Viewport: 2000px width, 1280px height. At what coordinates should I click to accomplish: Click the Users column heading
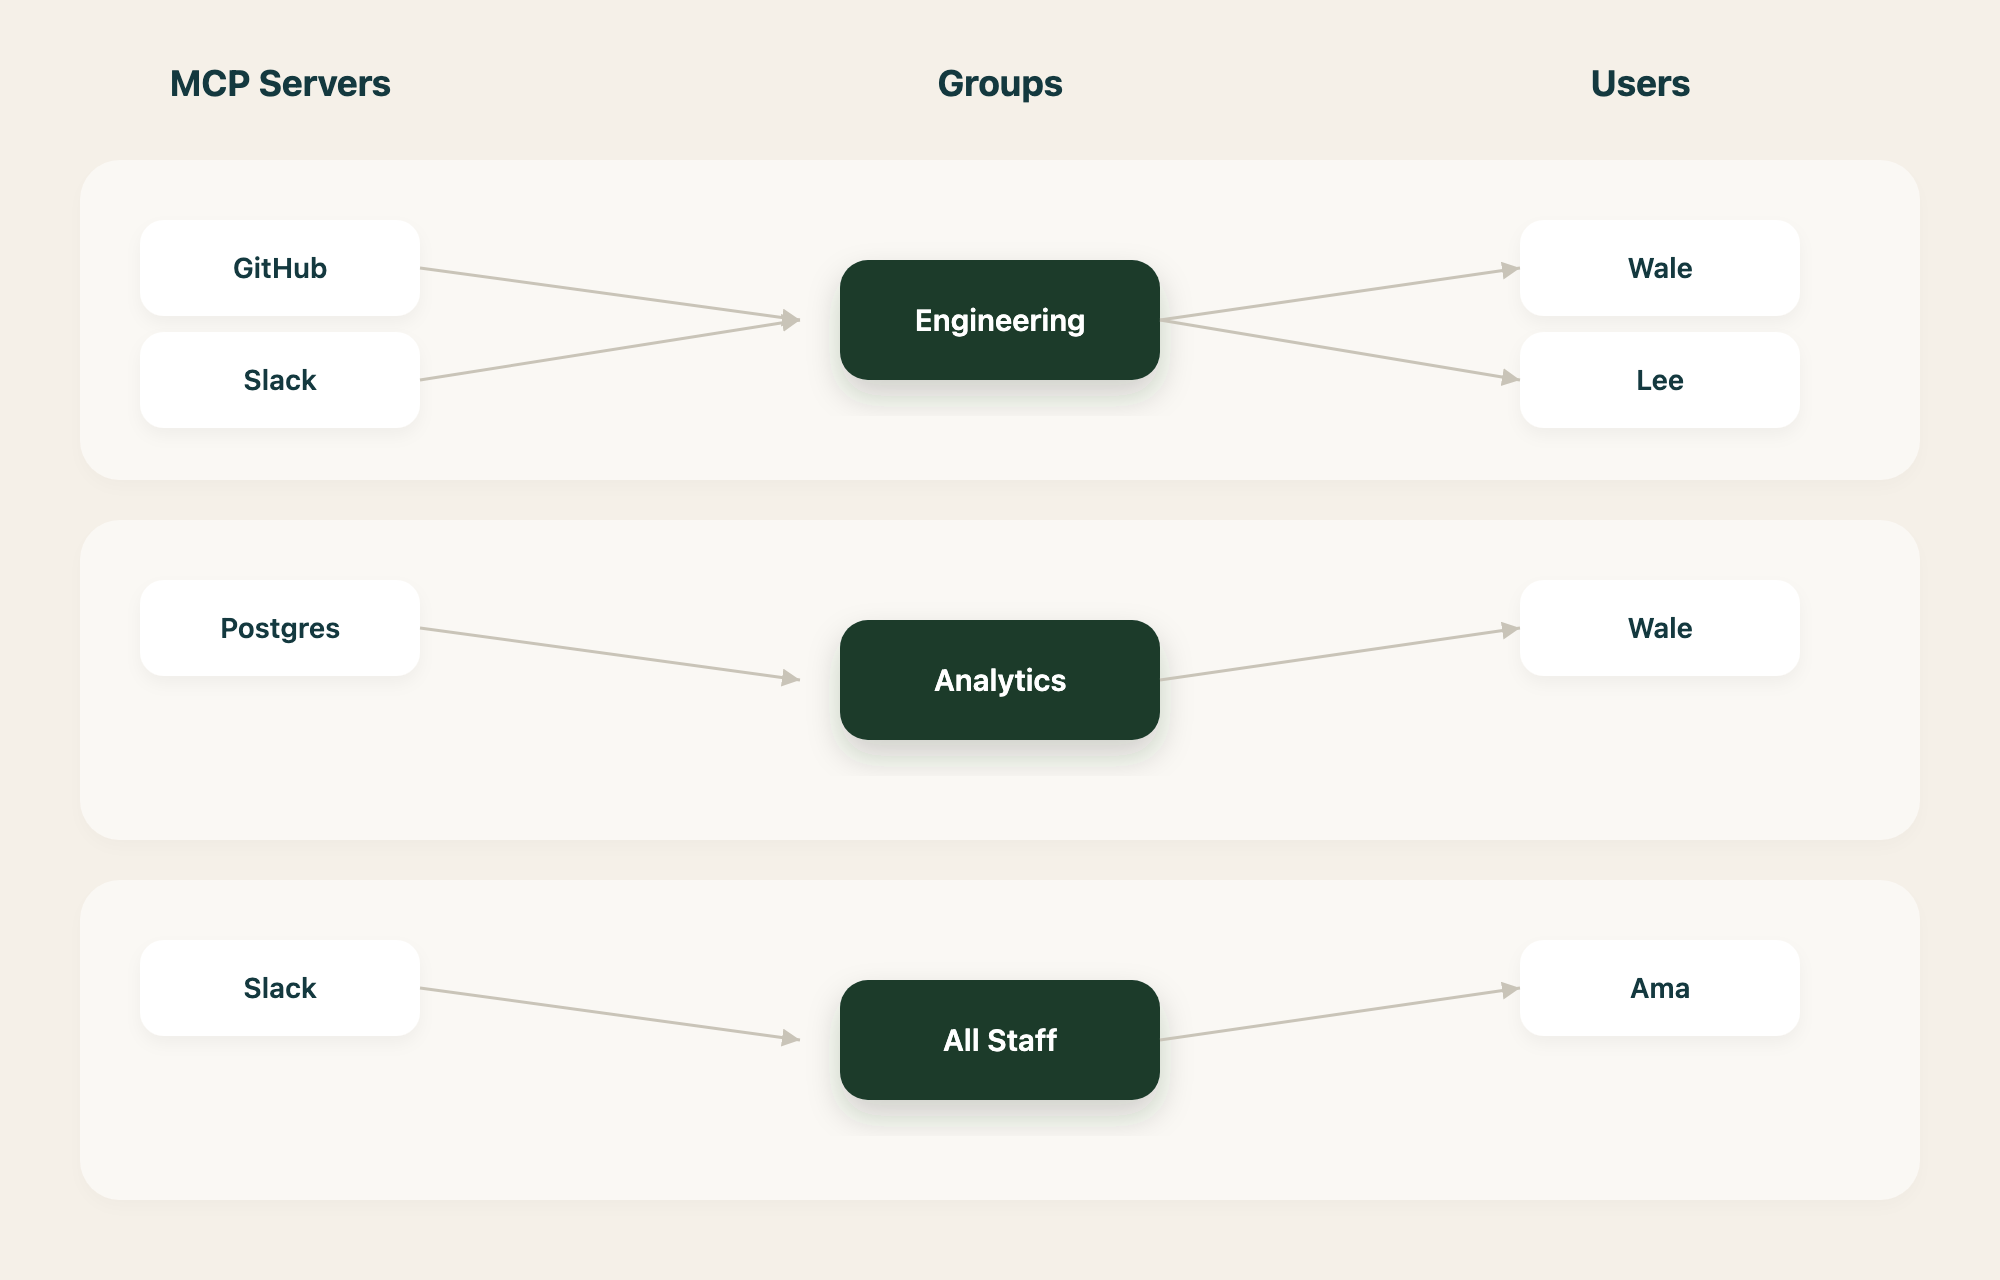click(x=1640, y=84)
